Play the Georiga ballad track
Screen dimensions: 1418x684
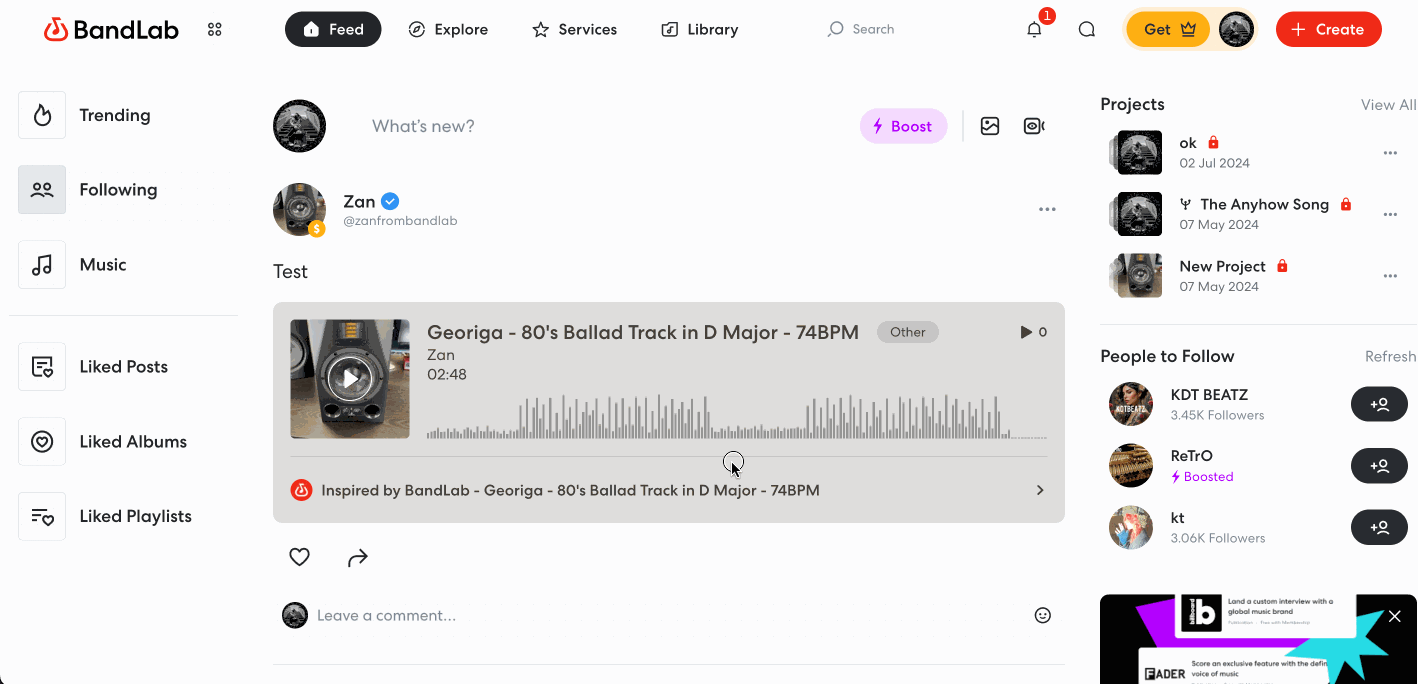(x=350, y=379)
